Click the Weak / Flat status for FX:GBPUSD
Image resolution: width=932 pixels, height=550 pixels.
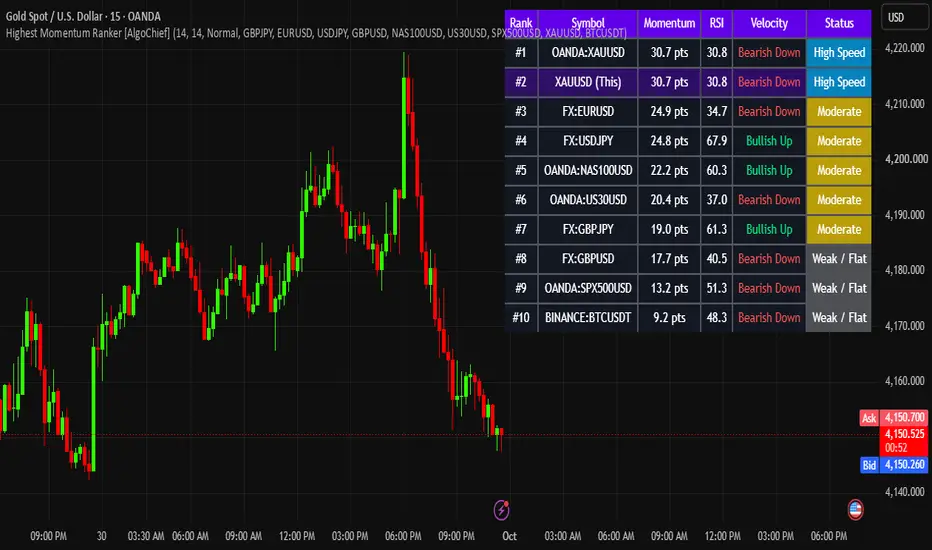click(839, 259)
